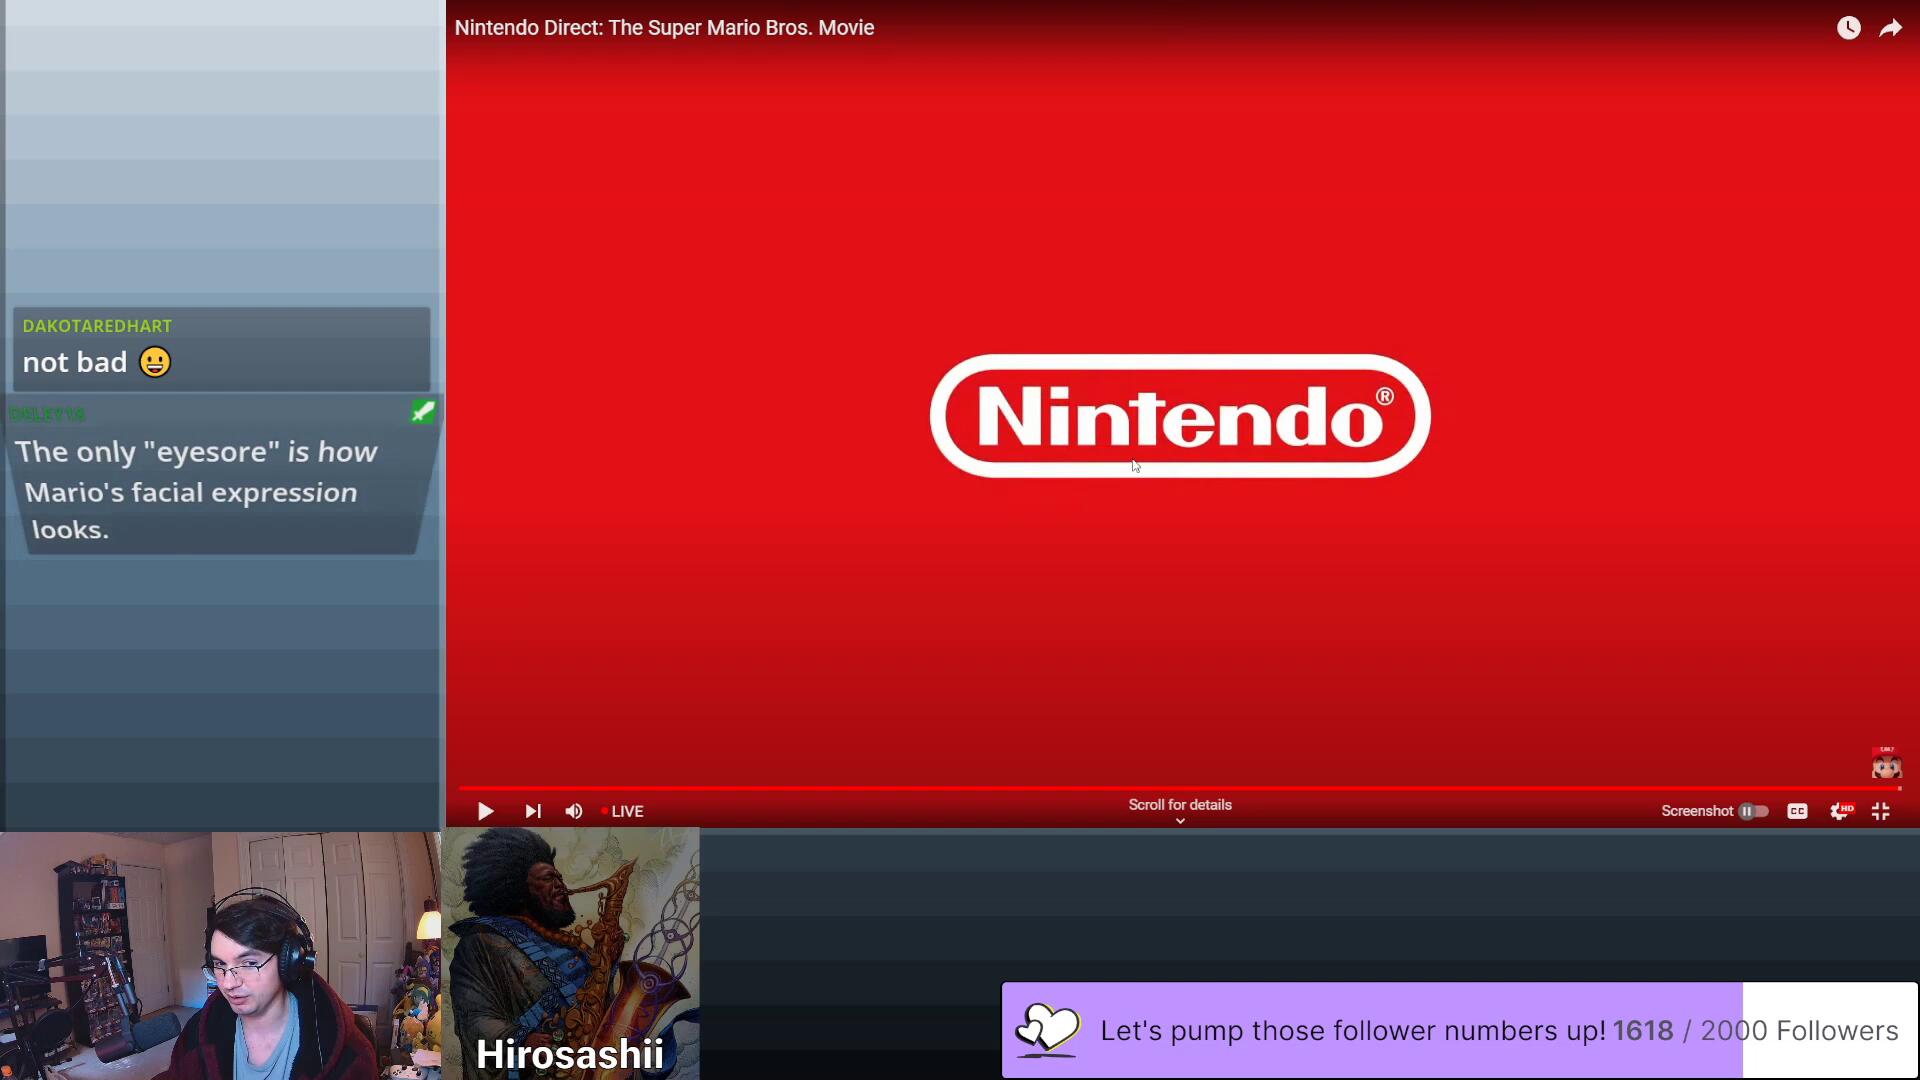This screenshot has width=1920, height=1080.
Task: Click the Mario channel watermark
Action: tap(1886, 764)
